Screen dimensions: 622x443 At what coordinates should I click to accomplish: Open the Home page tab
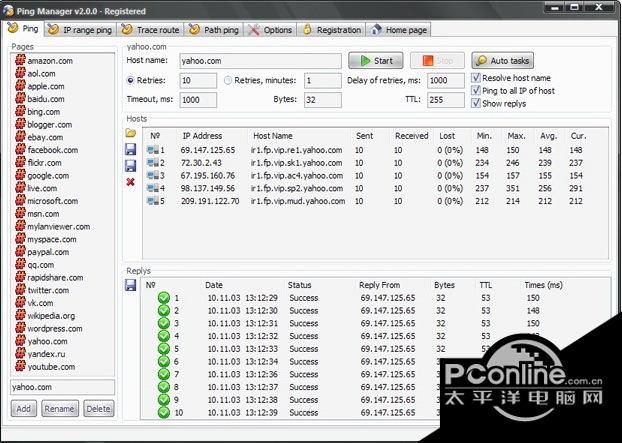tap(398, 30)
